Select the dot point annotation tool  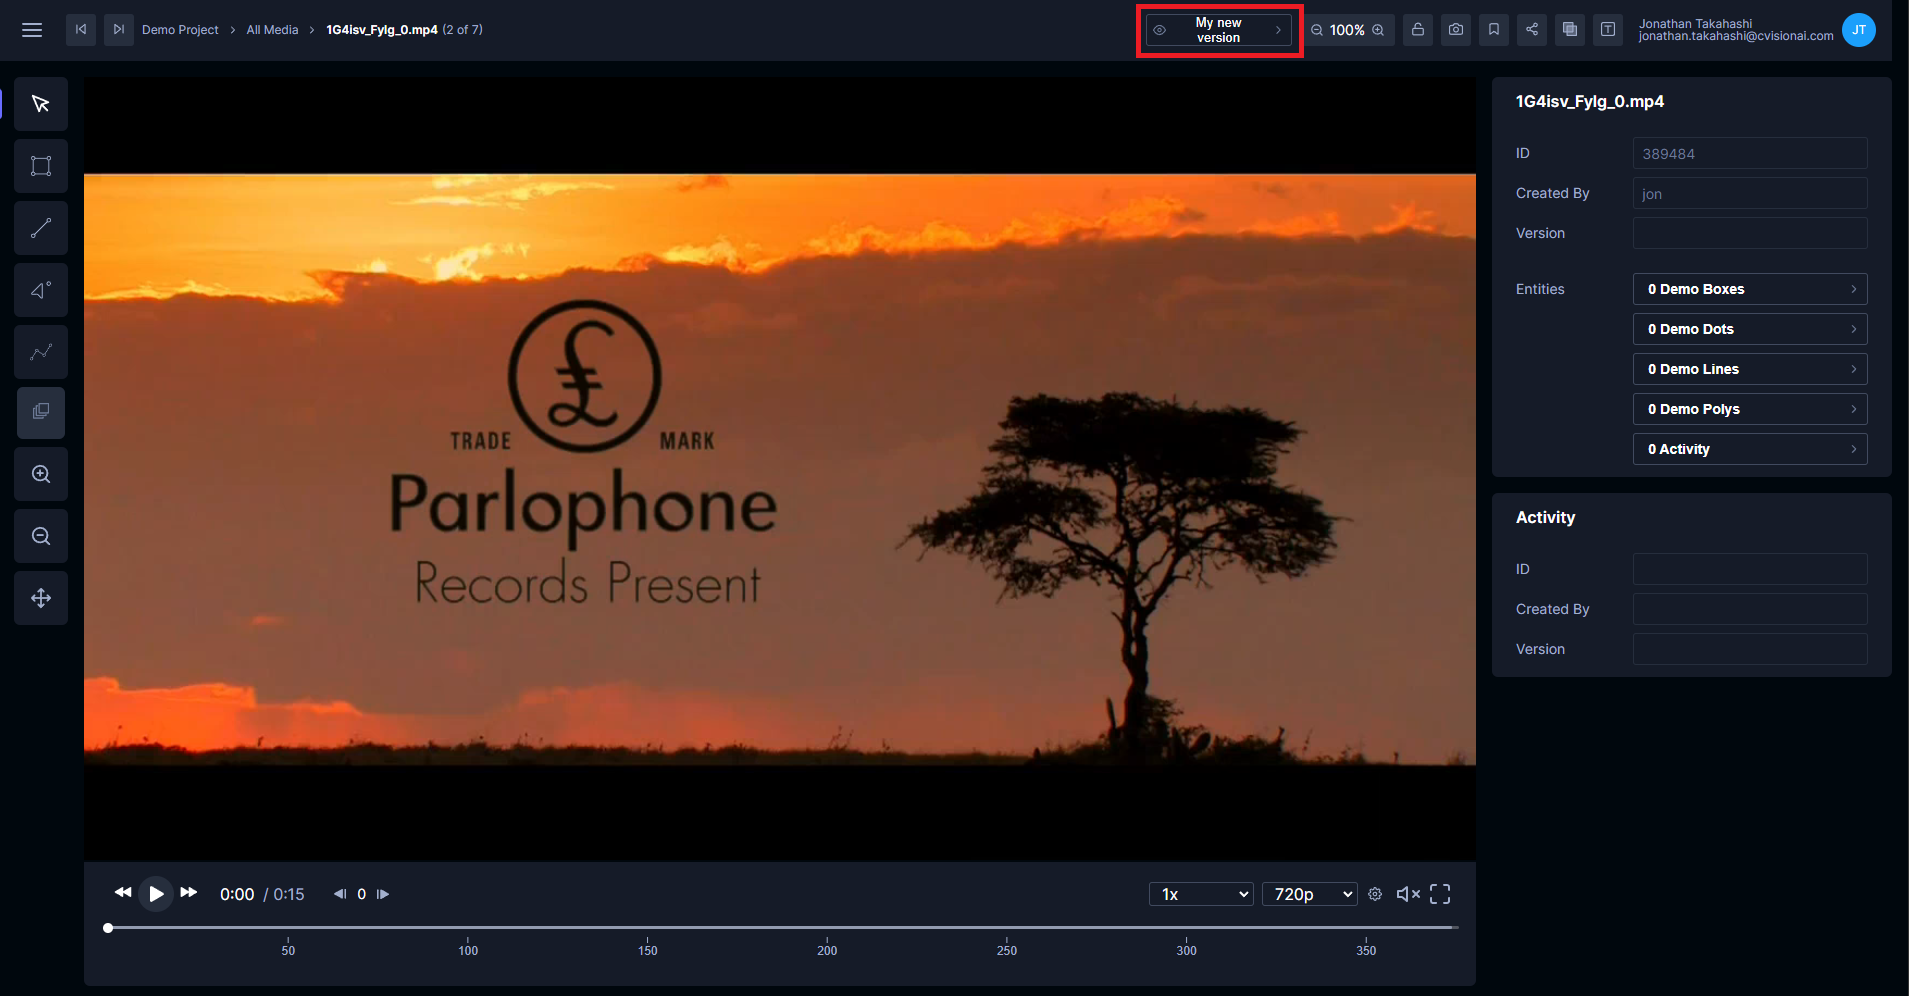41,290
